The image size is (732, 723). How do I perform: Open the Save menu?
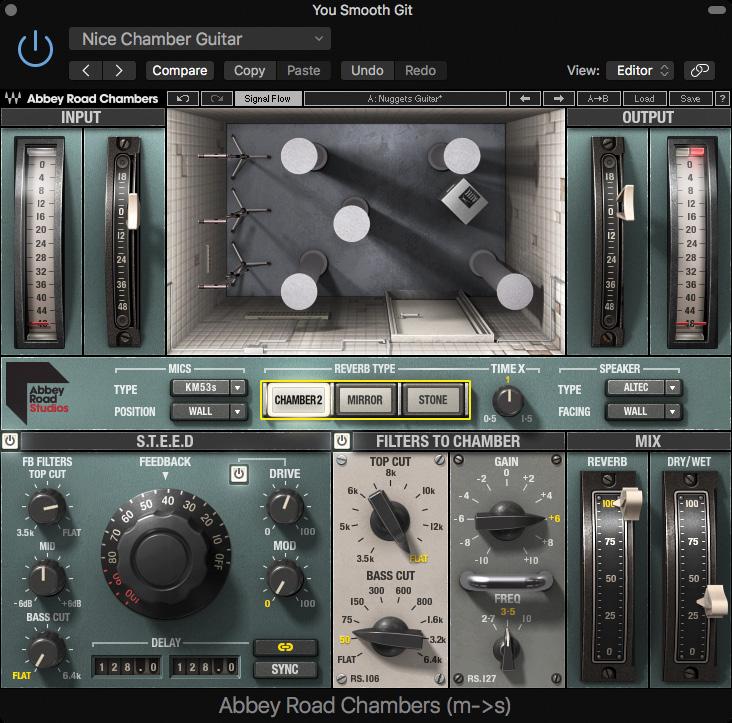click(x=690, y=98)
